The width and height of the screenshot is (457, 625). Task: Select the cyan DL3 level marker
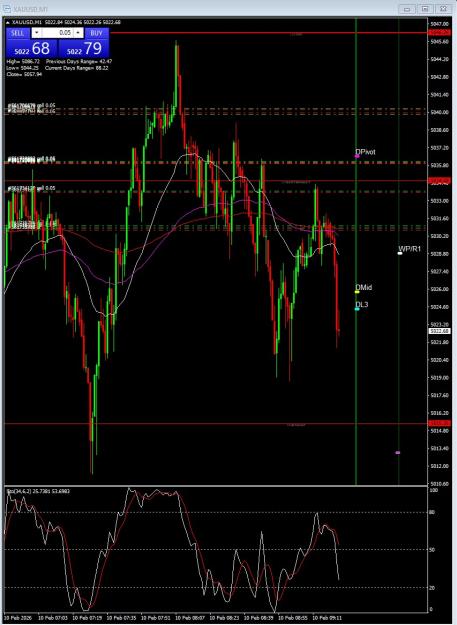pyautogui.click(x=357, y=309)
